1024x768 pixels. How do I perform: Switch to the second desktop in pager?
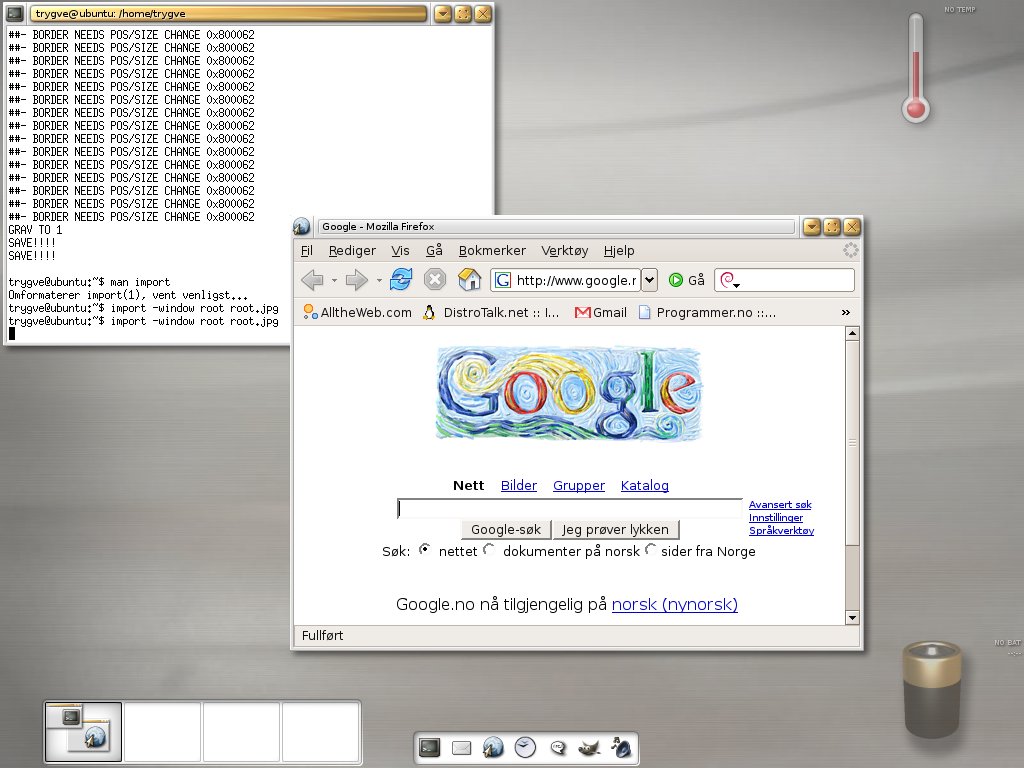(x=162, y=732)
